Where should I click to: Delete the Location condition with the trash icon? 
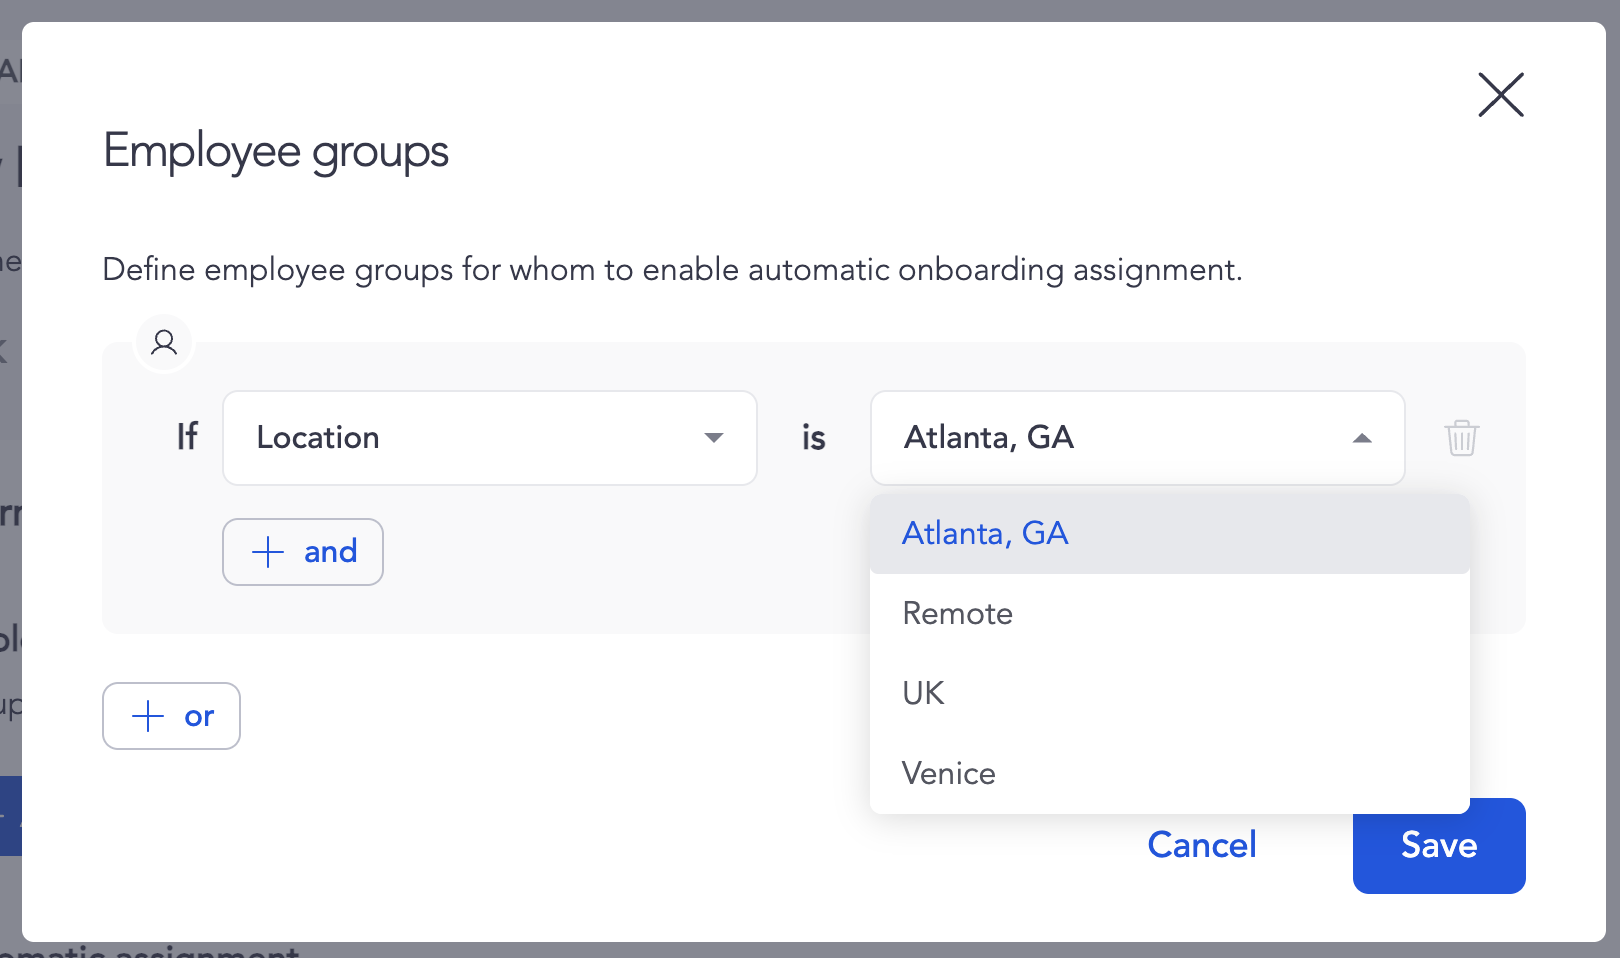pos(1461,438)
